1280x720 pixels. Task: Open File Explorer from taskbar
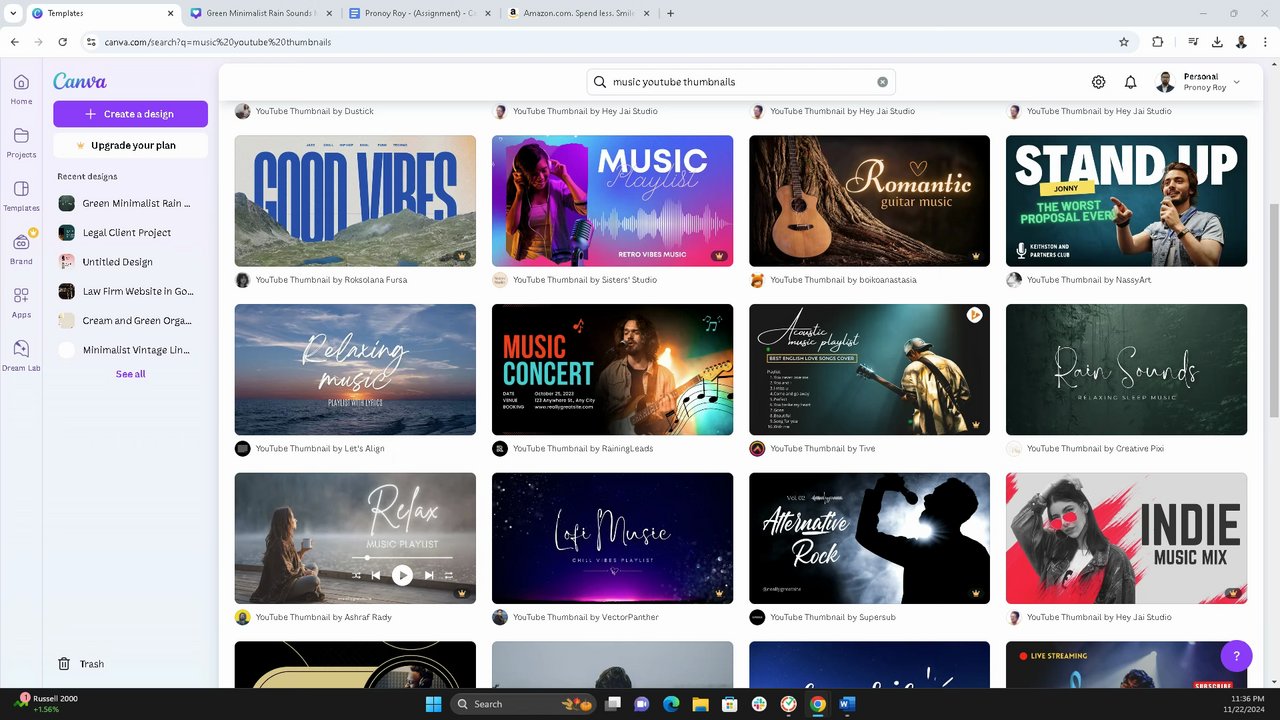(700, 704)
